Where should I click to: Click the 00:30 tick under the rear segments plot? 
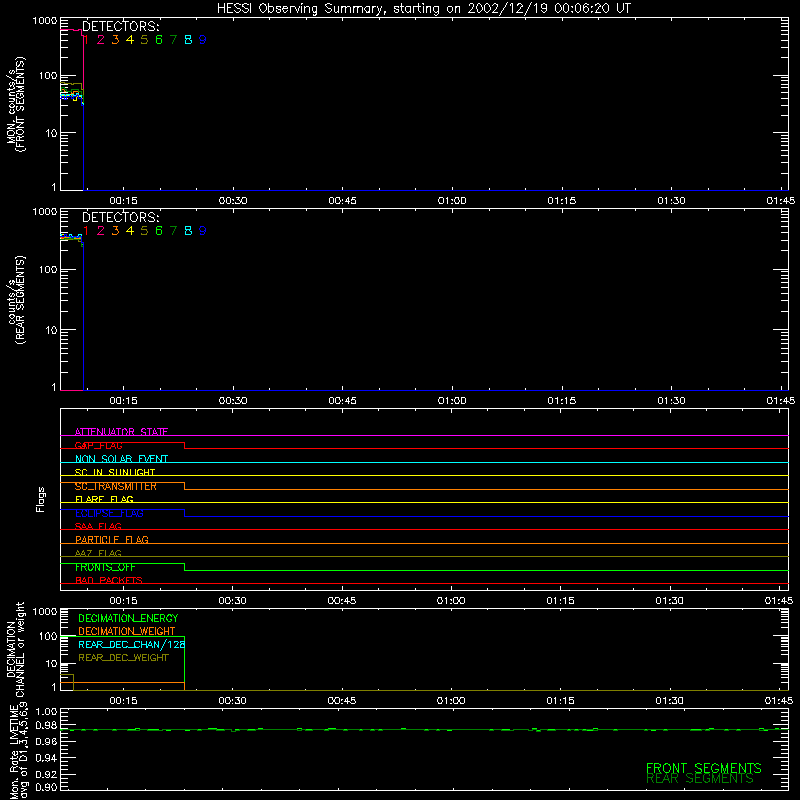pyautogui.click(x=233, y=401)
